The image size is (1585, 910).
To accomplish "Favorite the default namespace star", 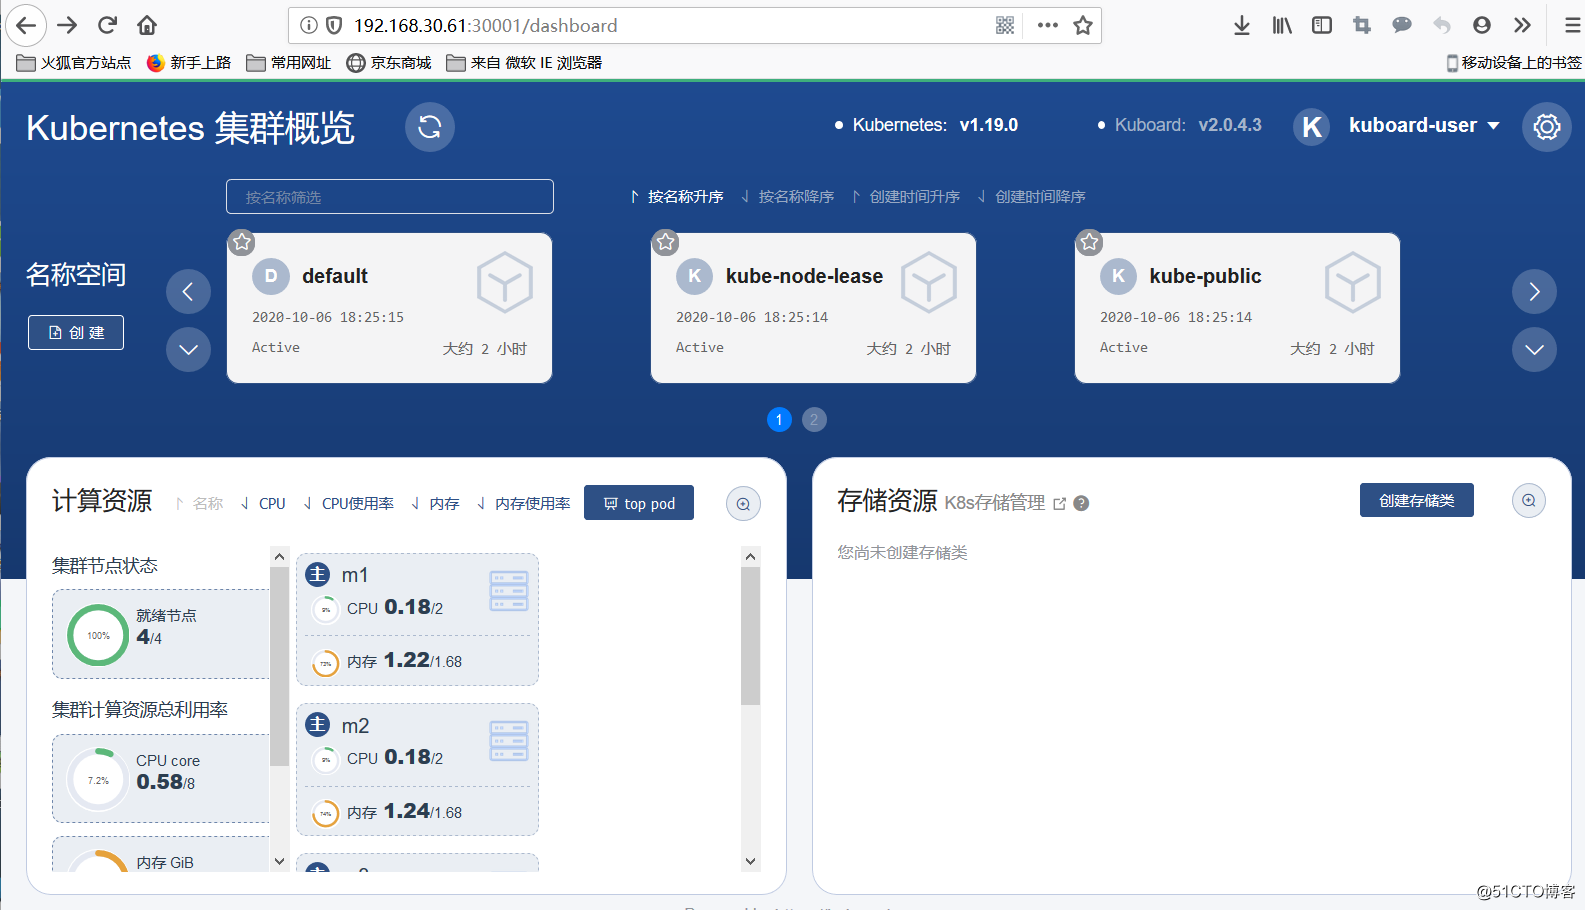I will (242, 242).
